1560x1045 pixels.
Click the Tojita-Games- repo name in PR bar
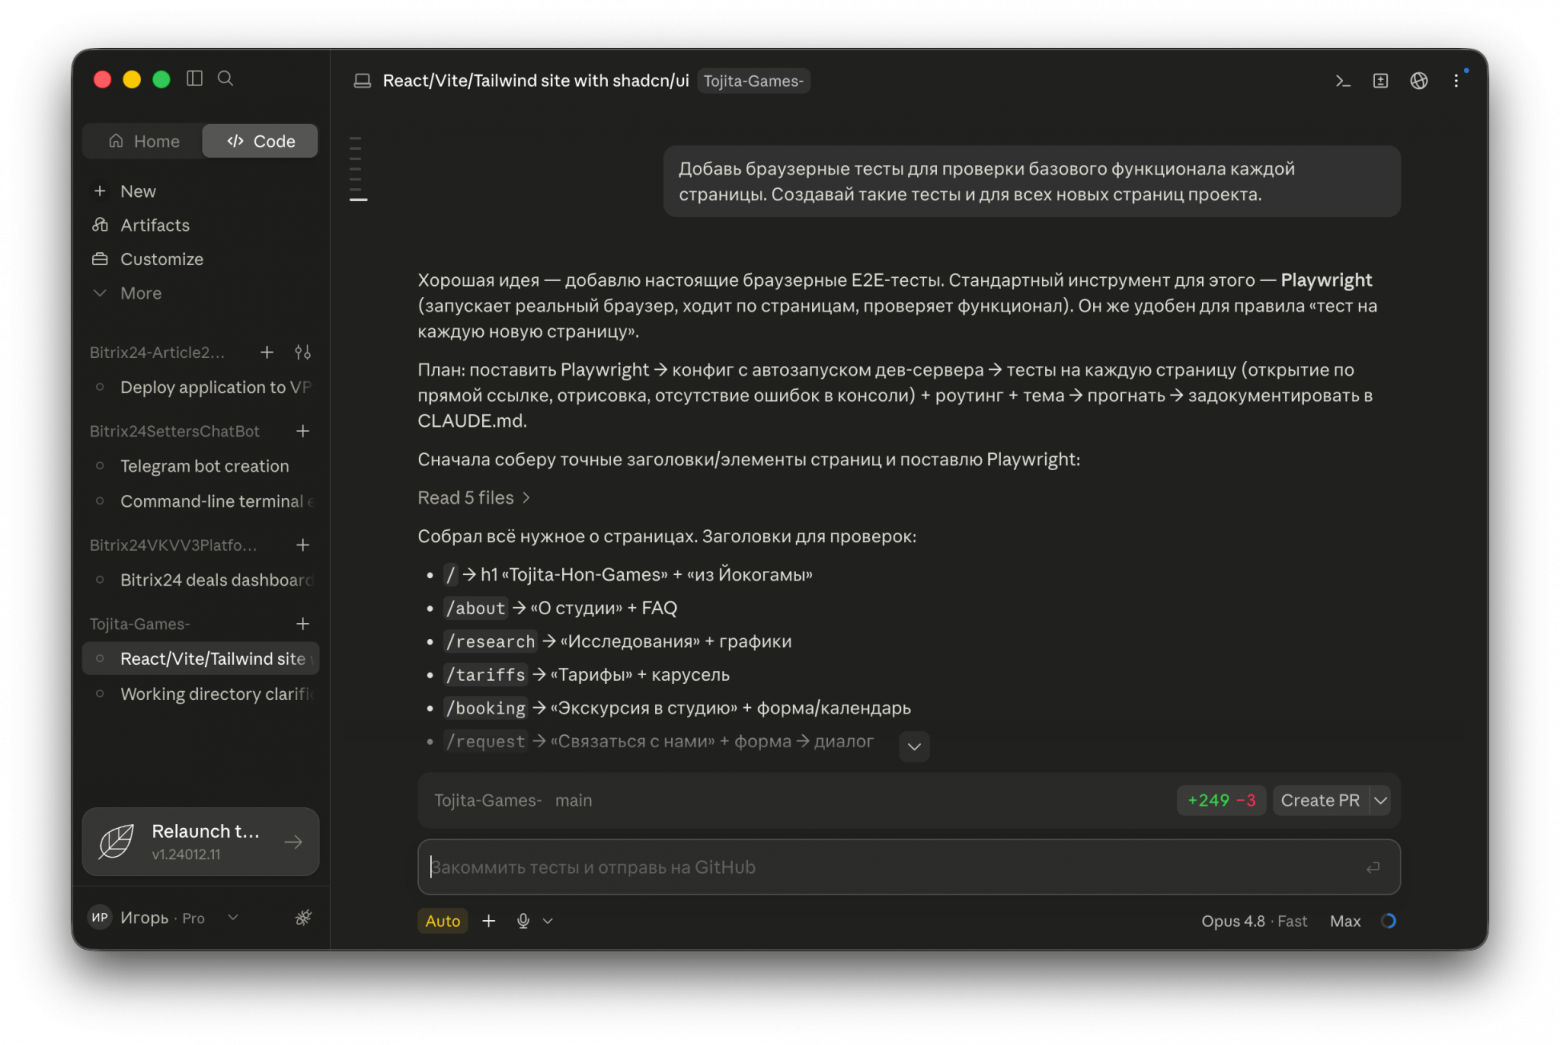point(487,801)
